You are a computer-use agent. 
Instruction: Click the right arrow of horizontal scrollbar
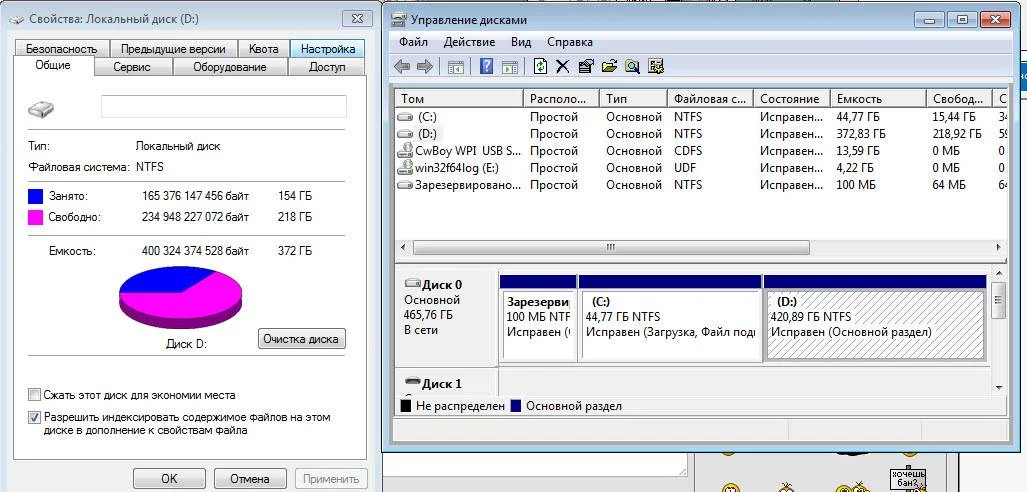point(998,248)
